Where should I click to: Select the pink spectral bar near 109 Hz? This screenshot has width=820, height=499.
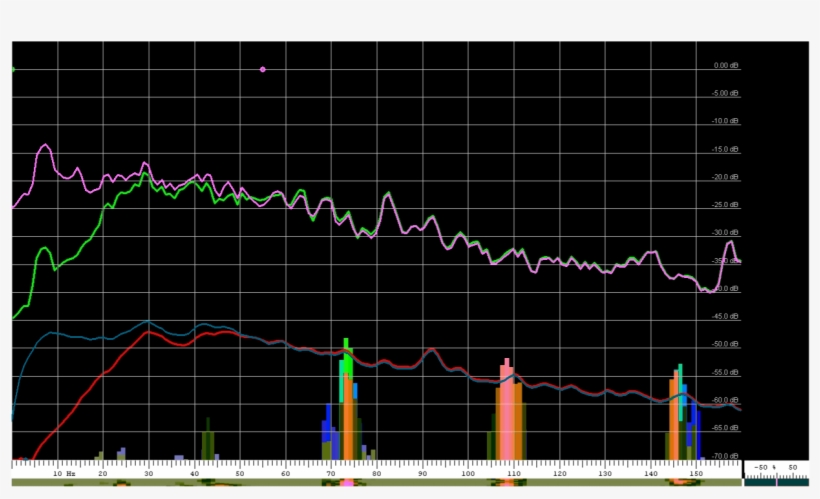pos(508,410)
